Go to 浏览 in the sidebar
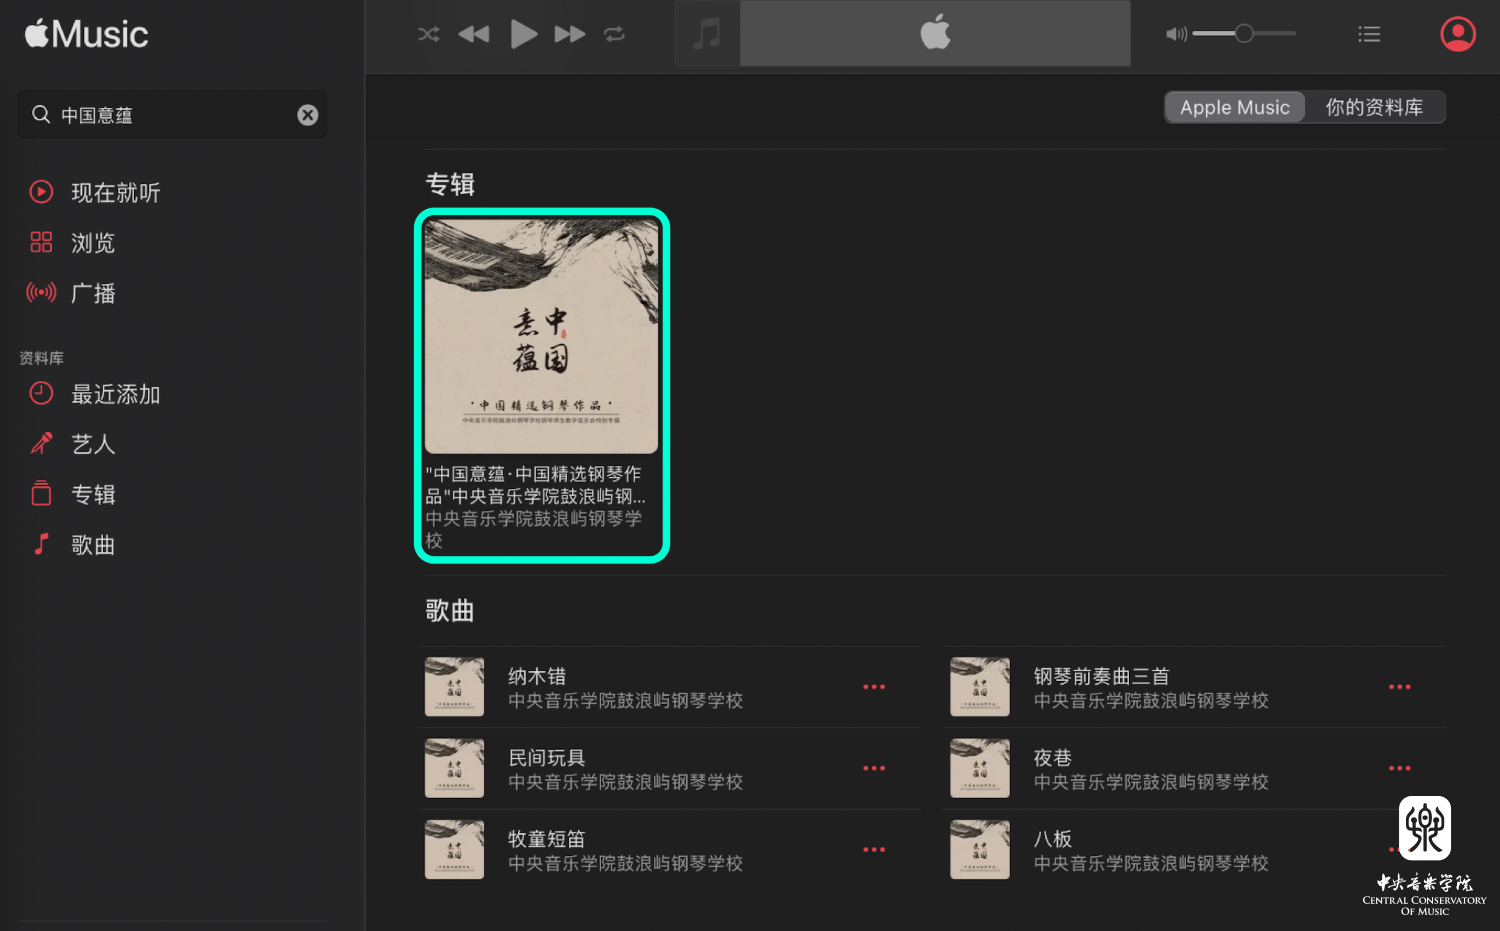Image resolution: width=1500 pixels, height=931 pixels. click(x=93, y=243)
